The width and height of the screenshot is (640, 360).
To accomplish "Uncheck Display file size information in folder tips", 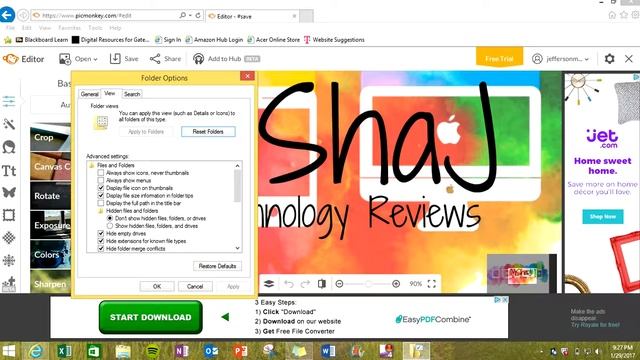I will [x=101, y=196].
